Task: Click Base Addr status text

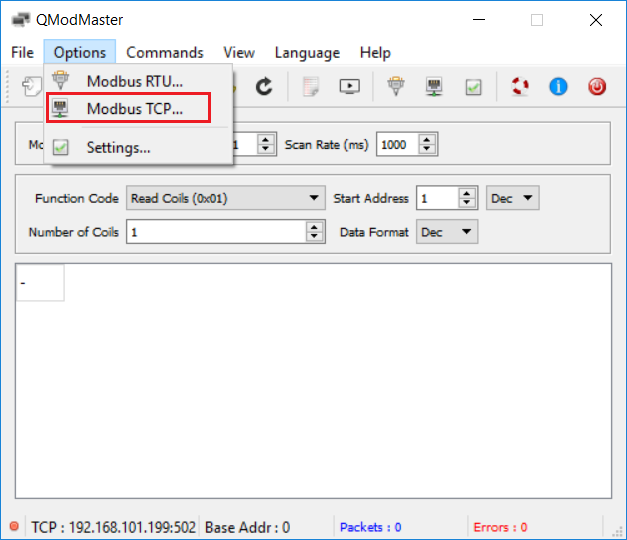Action: pyautogui.click(x=248, y=527)
